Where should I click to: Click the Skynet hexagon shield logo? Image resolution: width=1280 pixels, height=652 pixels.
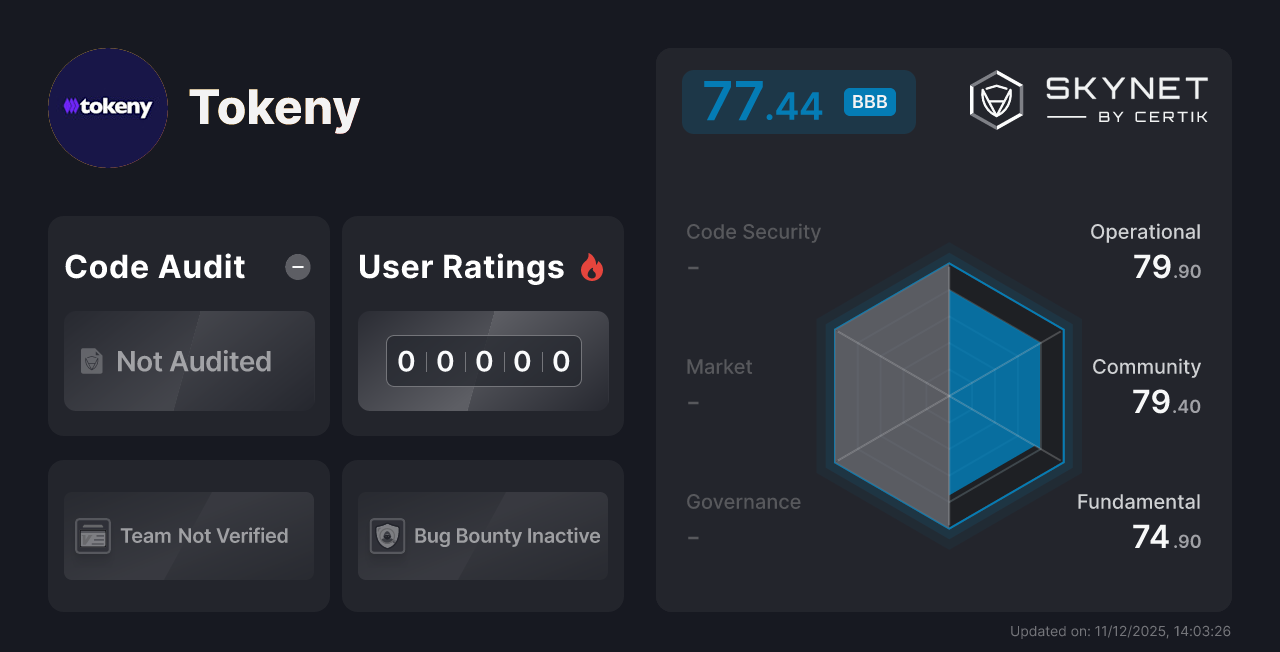coord(994,98)
